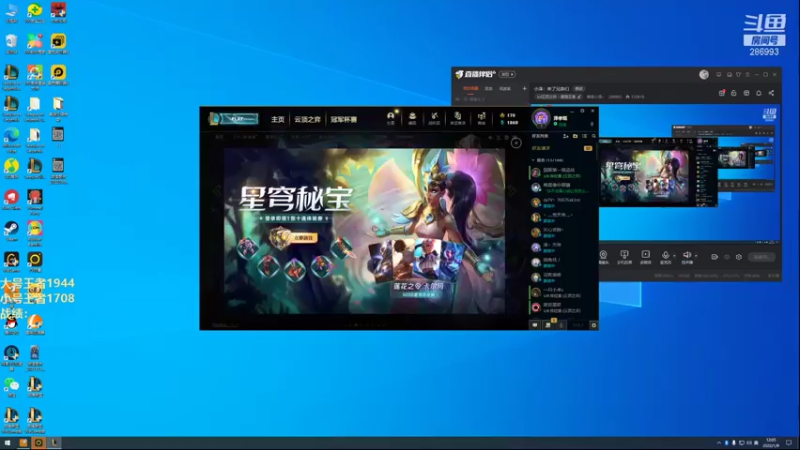Viewport: 800px width, 450px height.
Task: Close the banner with the circular X button
Action: tap(516, 143)
